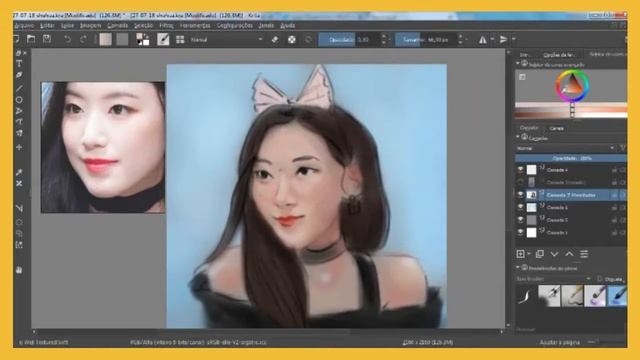The image size is (640, 360).
Task: Select the Move tool cross icon
Action: pos(19,147)
